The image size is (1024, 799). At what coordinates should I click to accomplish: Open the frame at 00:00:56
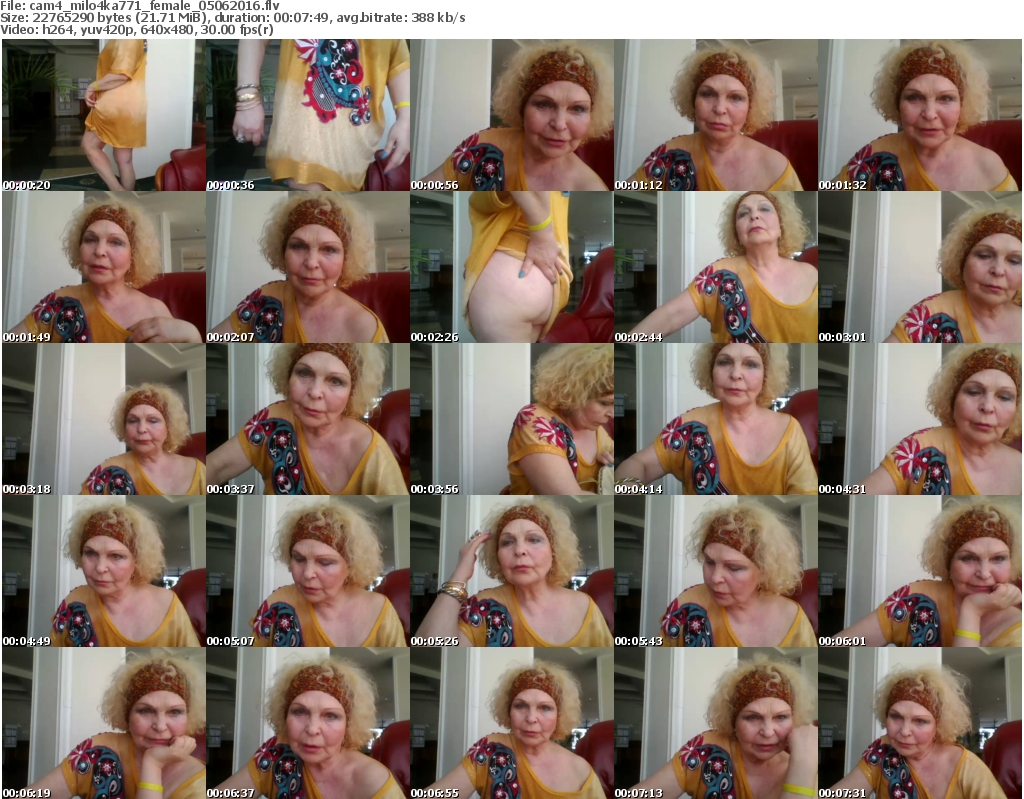[x=512, y=115]
